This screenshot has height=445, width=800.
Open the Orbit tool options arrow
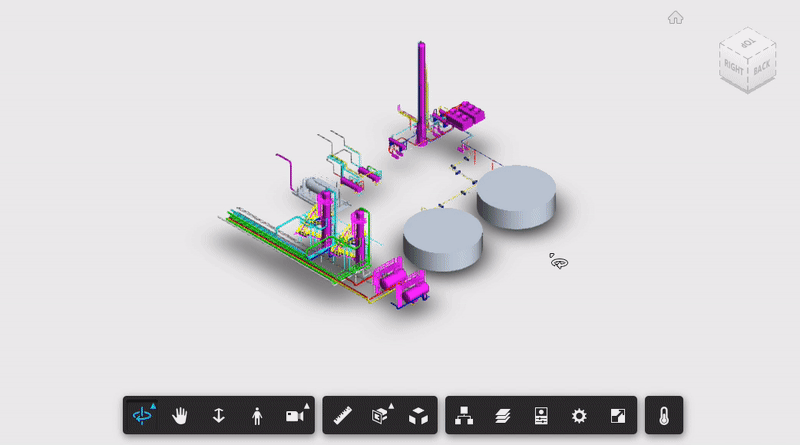coord(153,406)
